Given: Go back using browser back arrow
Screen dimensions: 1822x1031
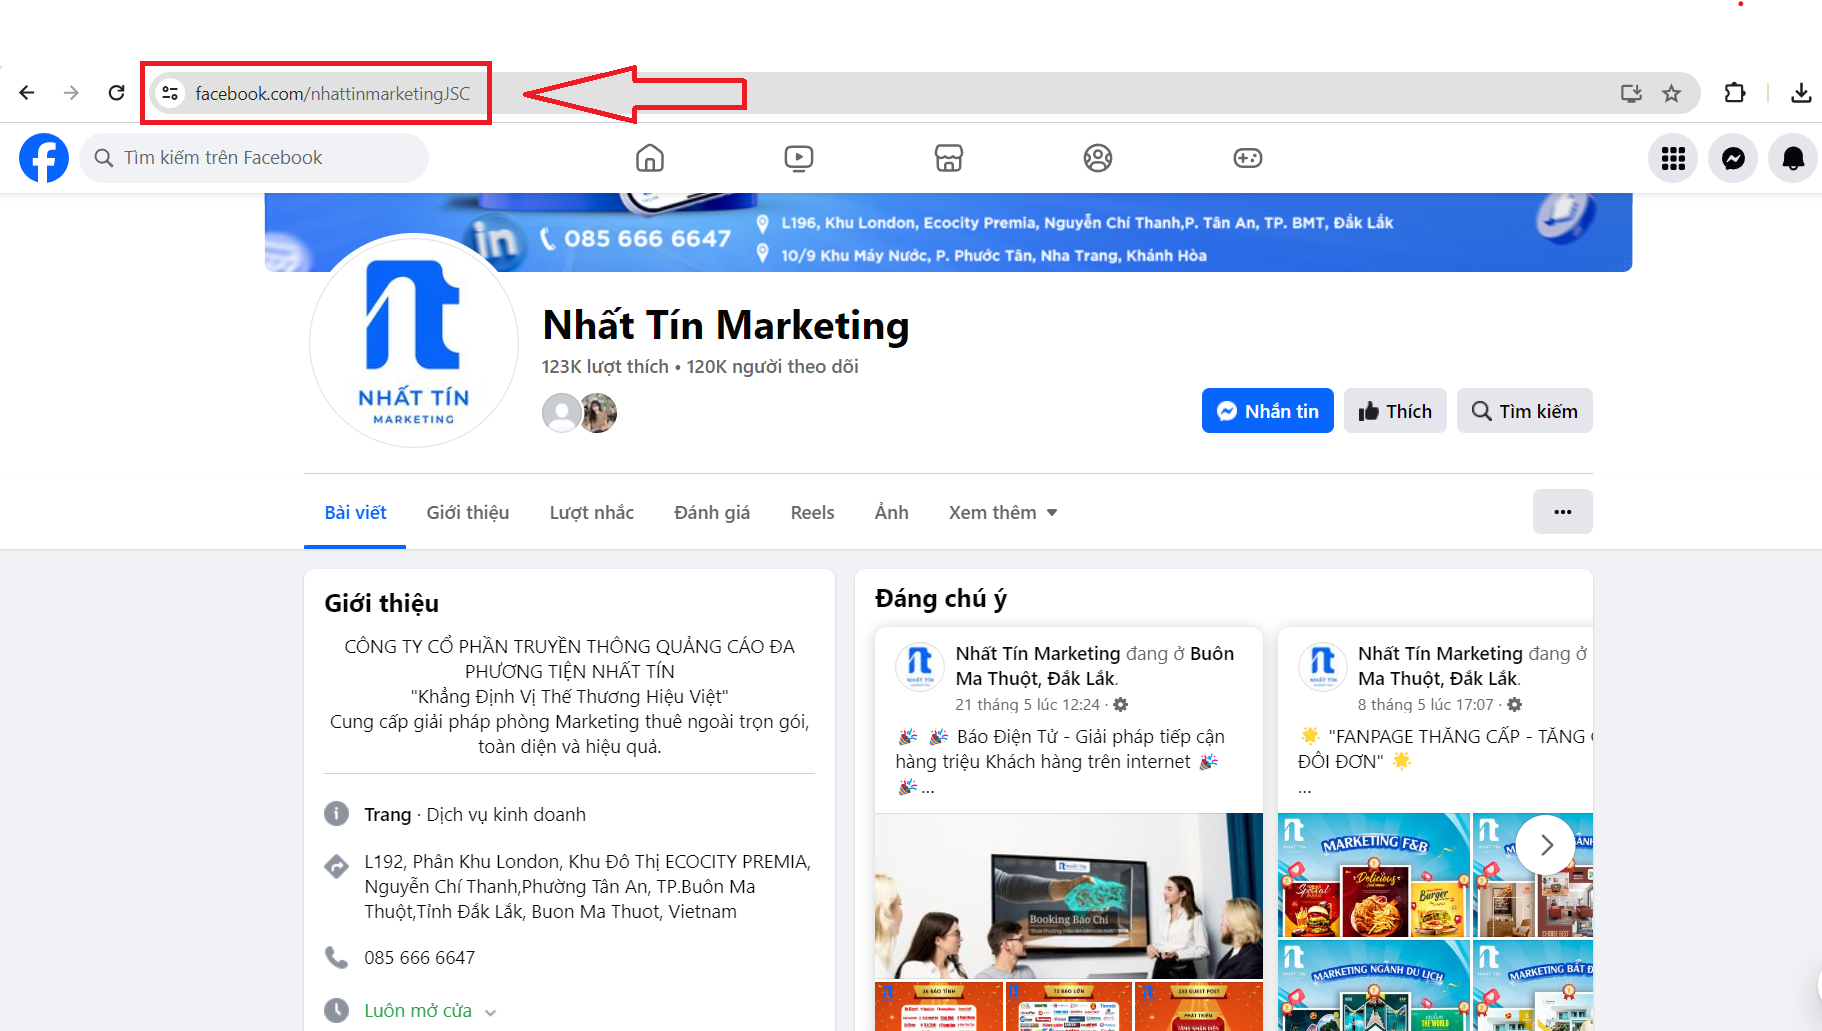Looking at the screenshot, I should pyautogui.click(x=27, y=93).
